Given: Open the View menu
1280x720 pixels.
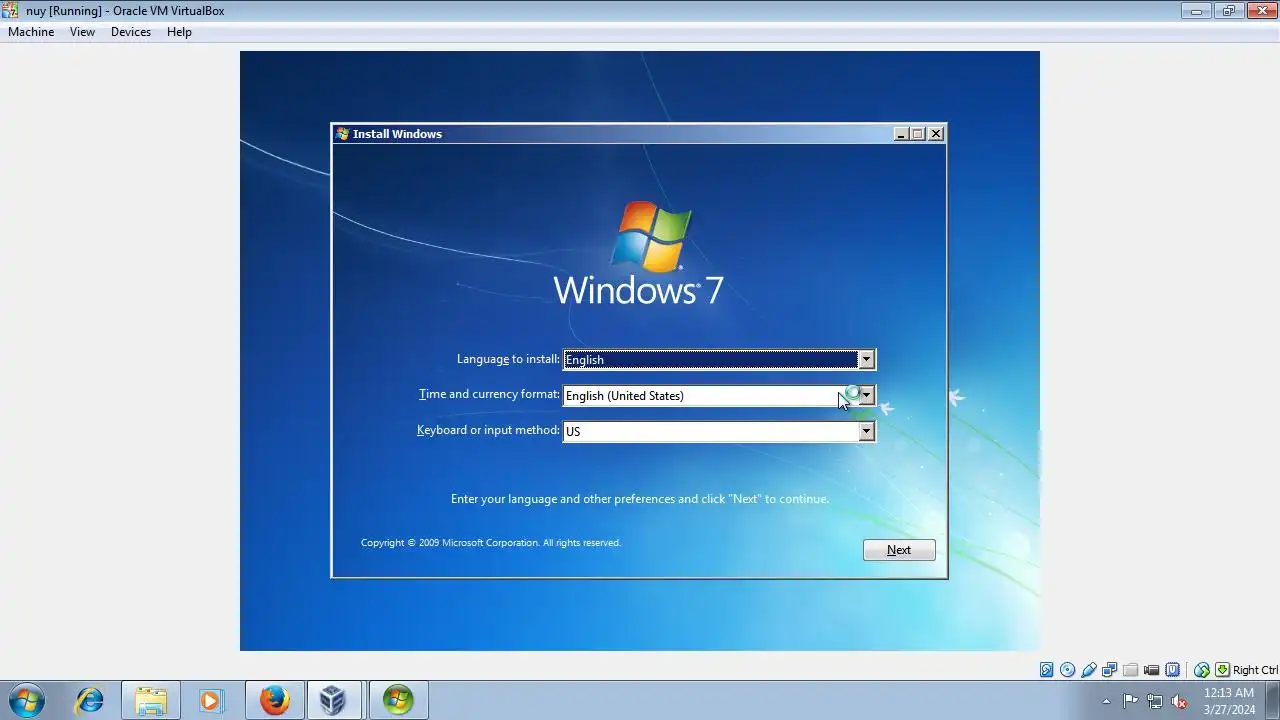Looking at the screenshot, I should coord(82,32).
